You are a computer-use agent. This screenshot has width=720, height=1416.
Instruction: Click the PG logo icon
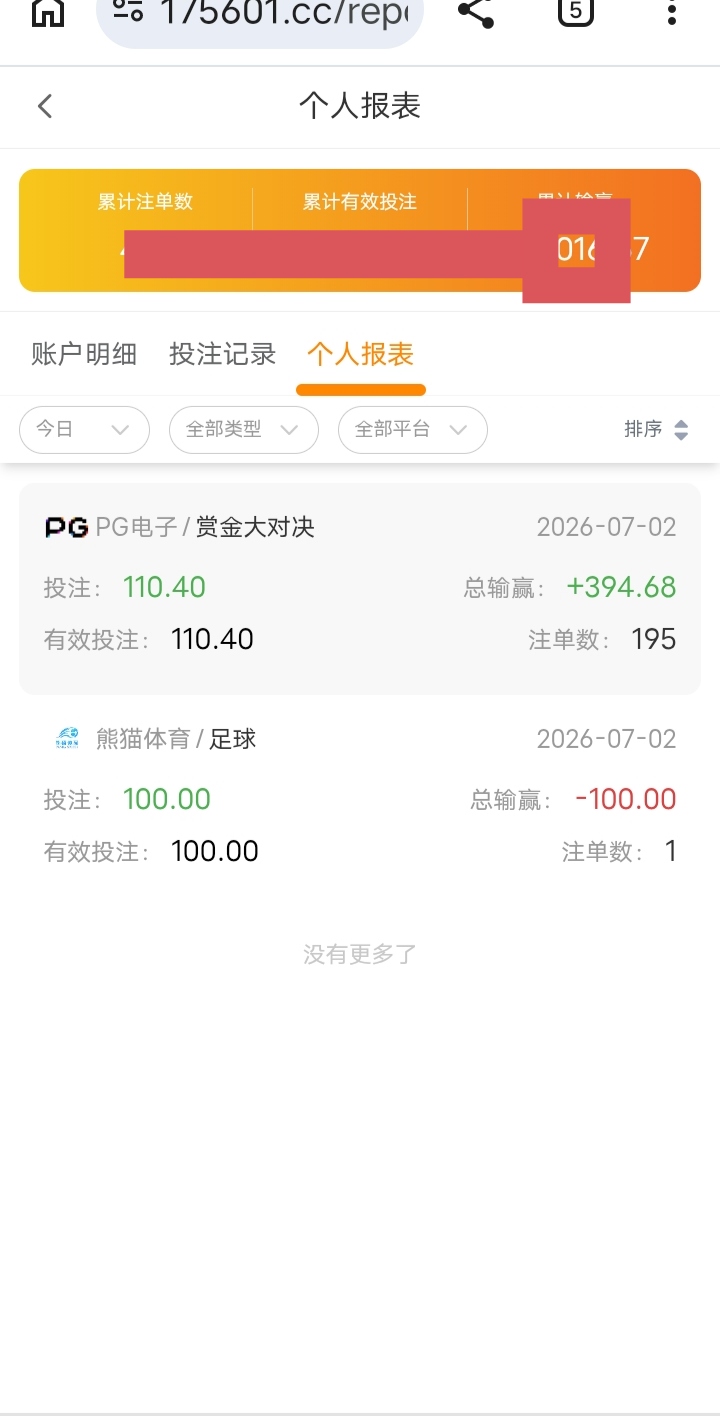pyautogui.click(x=67, y=527)
